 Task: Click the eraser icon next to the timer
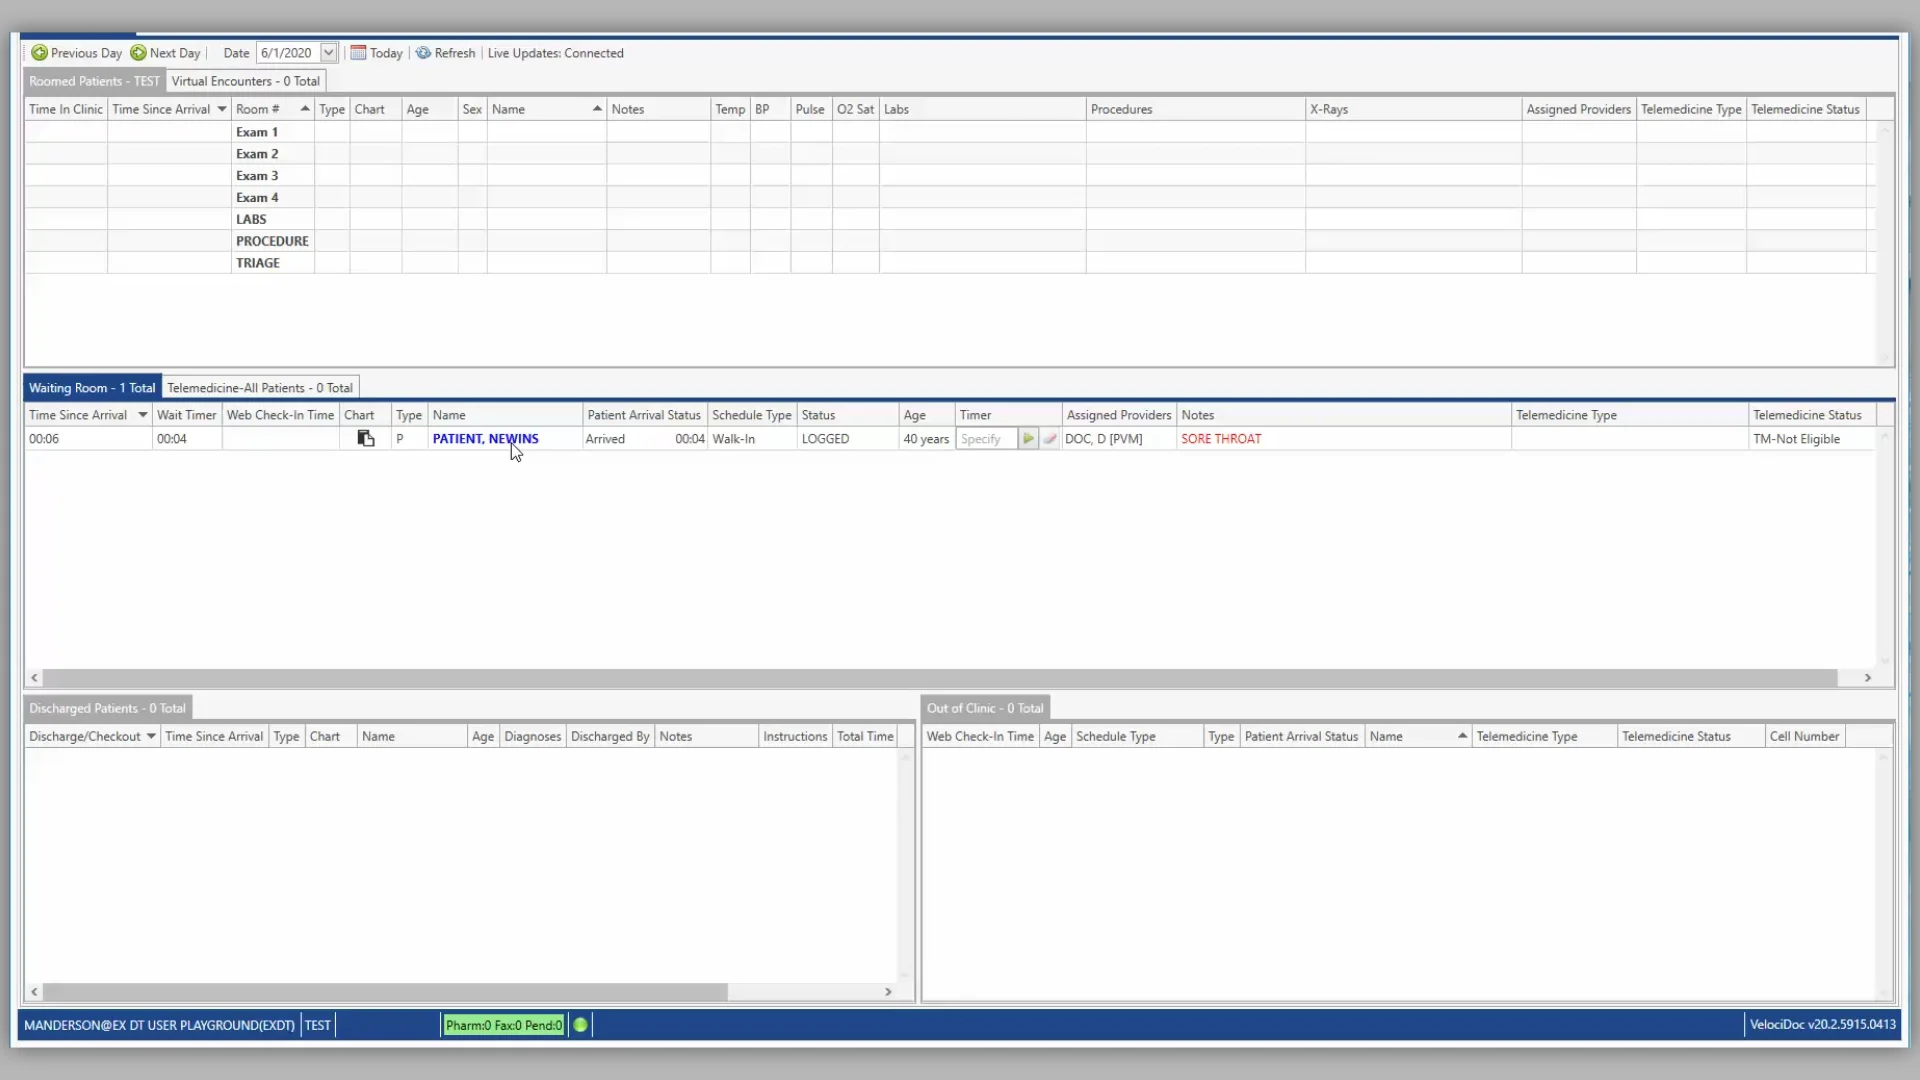pyautogui.click(x=1050, y=438)
